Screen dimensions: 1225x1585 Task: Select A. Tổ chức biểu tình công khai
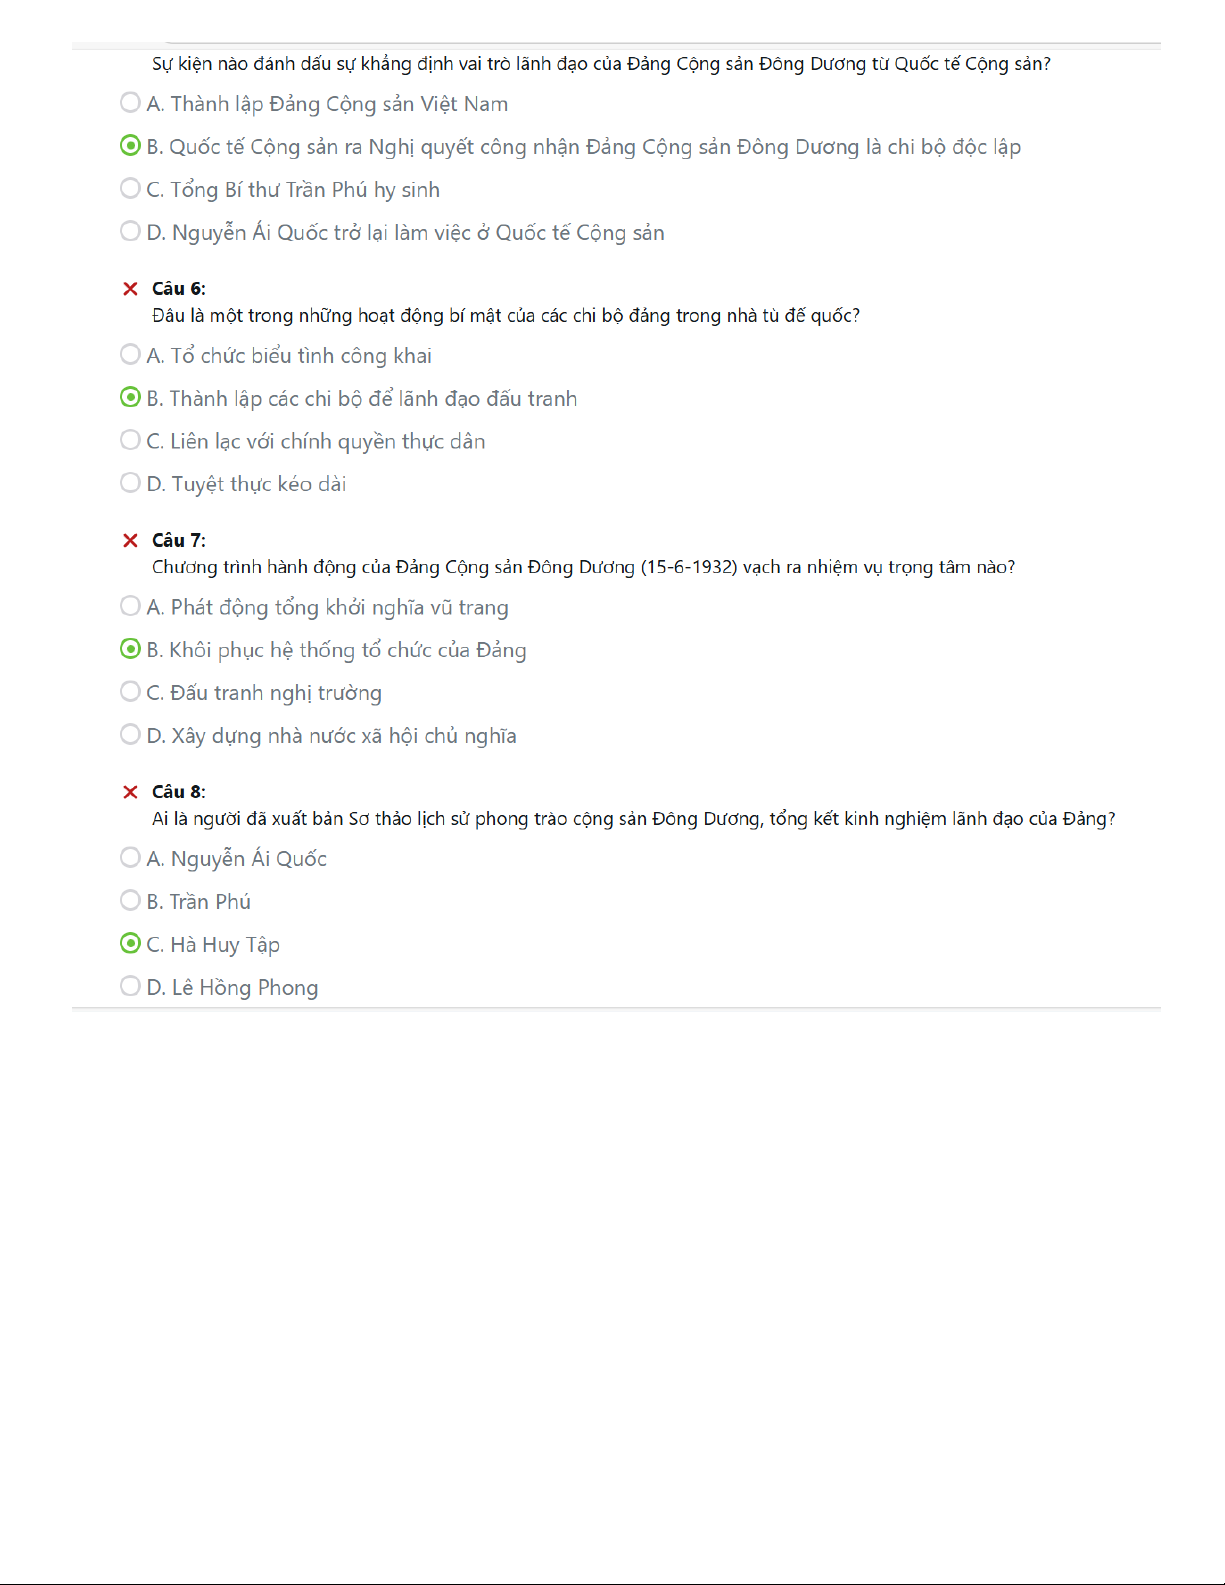130,355
